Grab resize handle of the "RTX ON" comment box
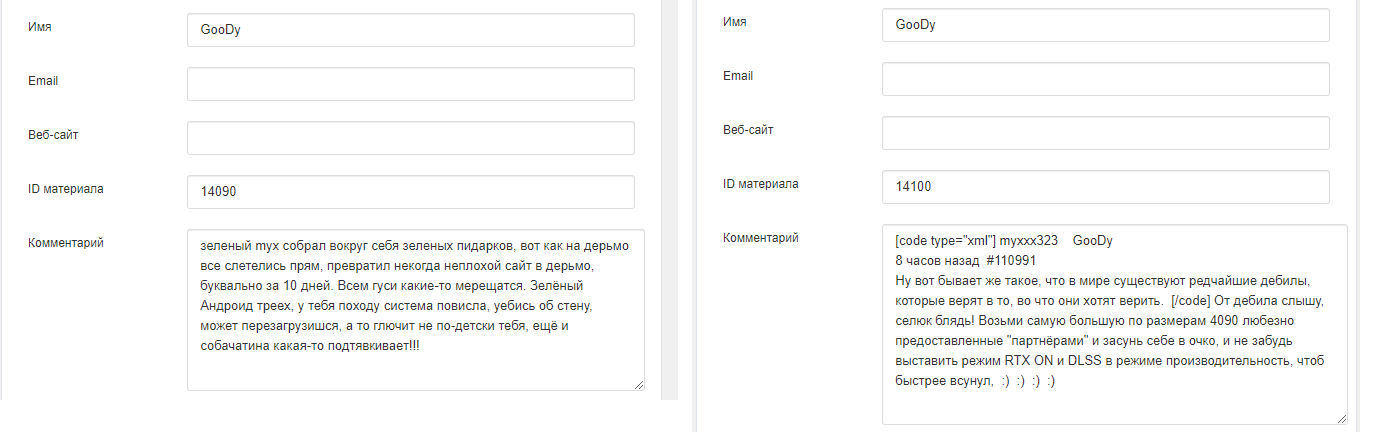The image size is (1374, 436). 1341,419
